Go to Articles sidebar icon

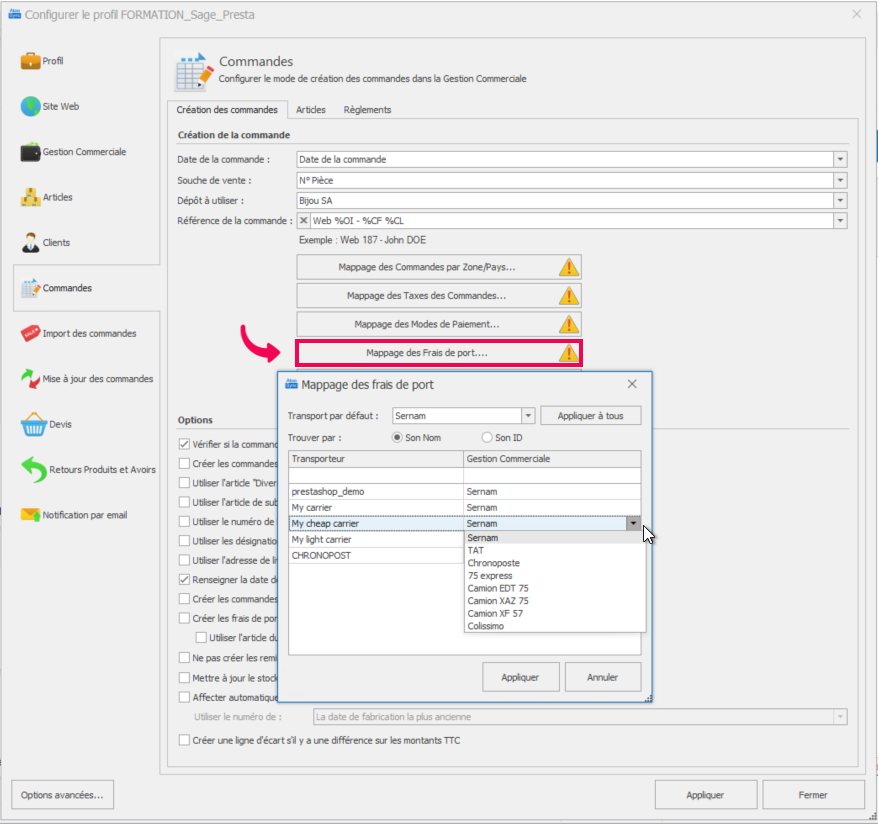click(30, 197)
